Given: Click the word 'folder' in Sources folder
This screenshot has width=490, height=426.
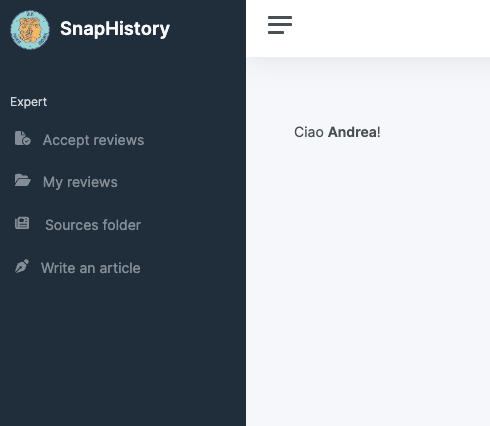Looking at the screenshot, I should tap(122, 225).
